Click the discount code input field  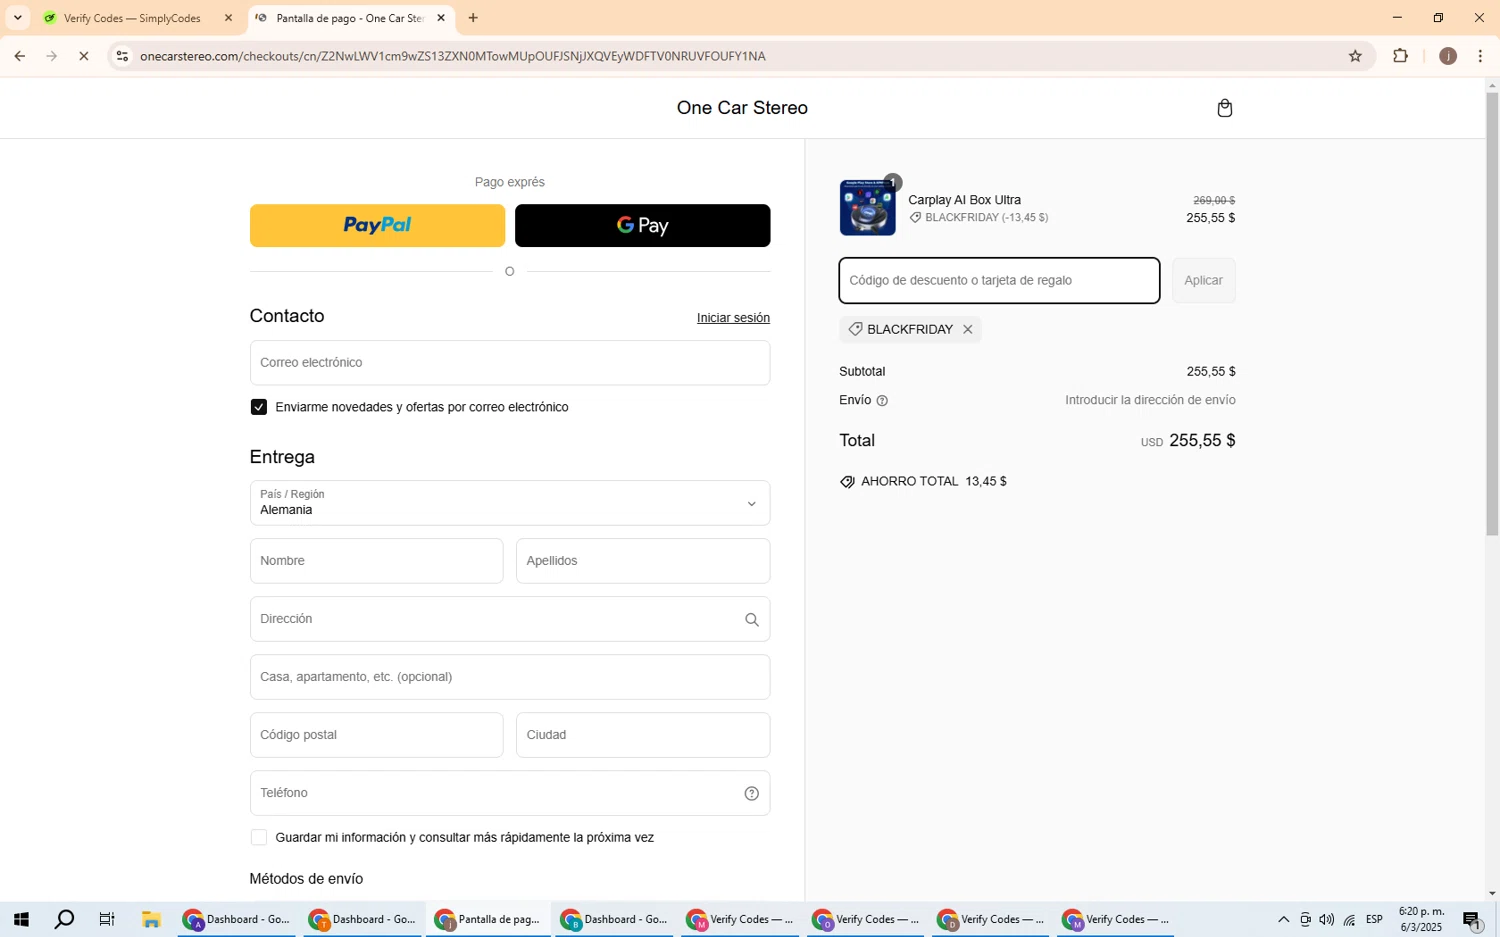pyautogui.click(x=999, y=281)
